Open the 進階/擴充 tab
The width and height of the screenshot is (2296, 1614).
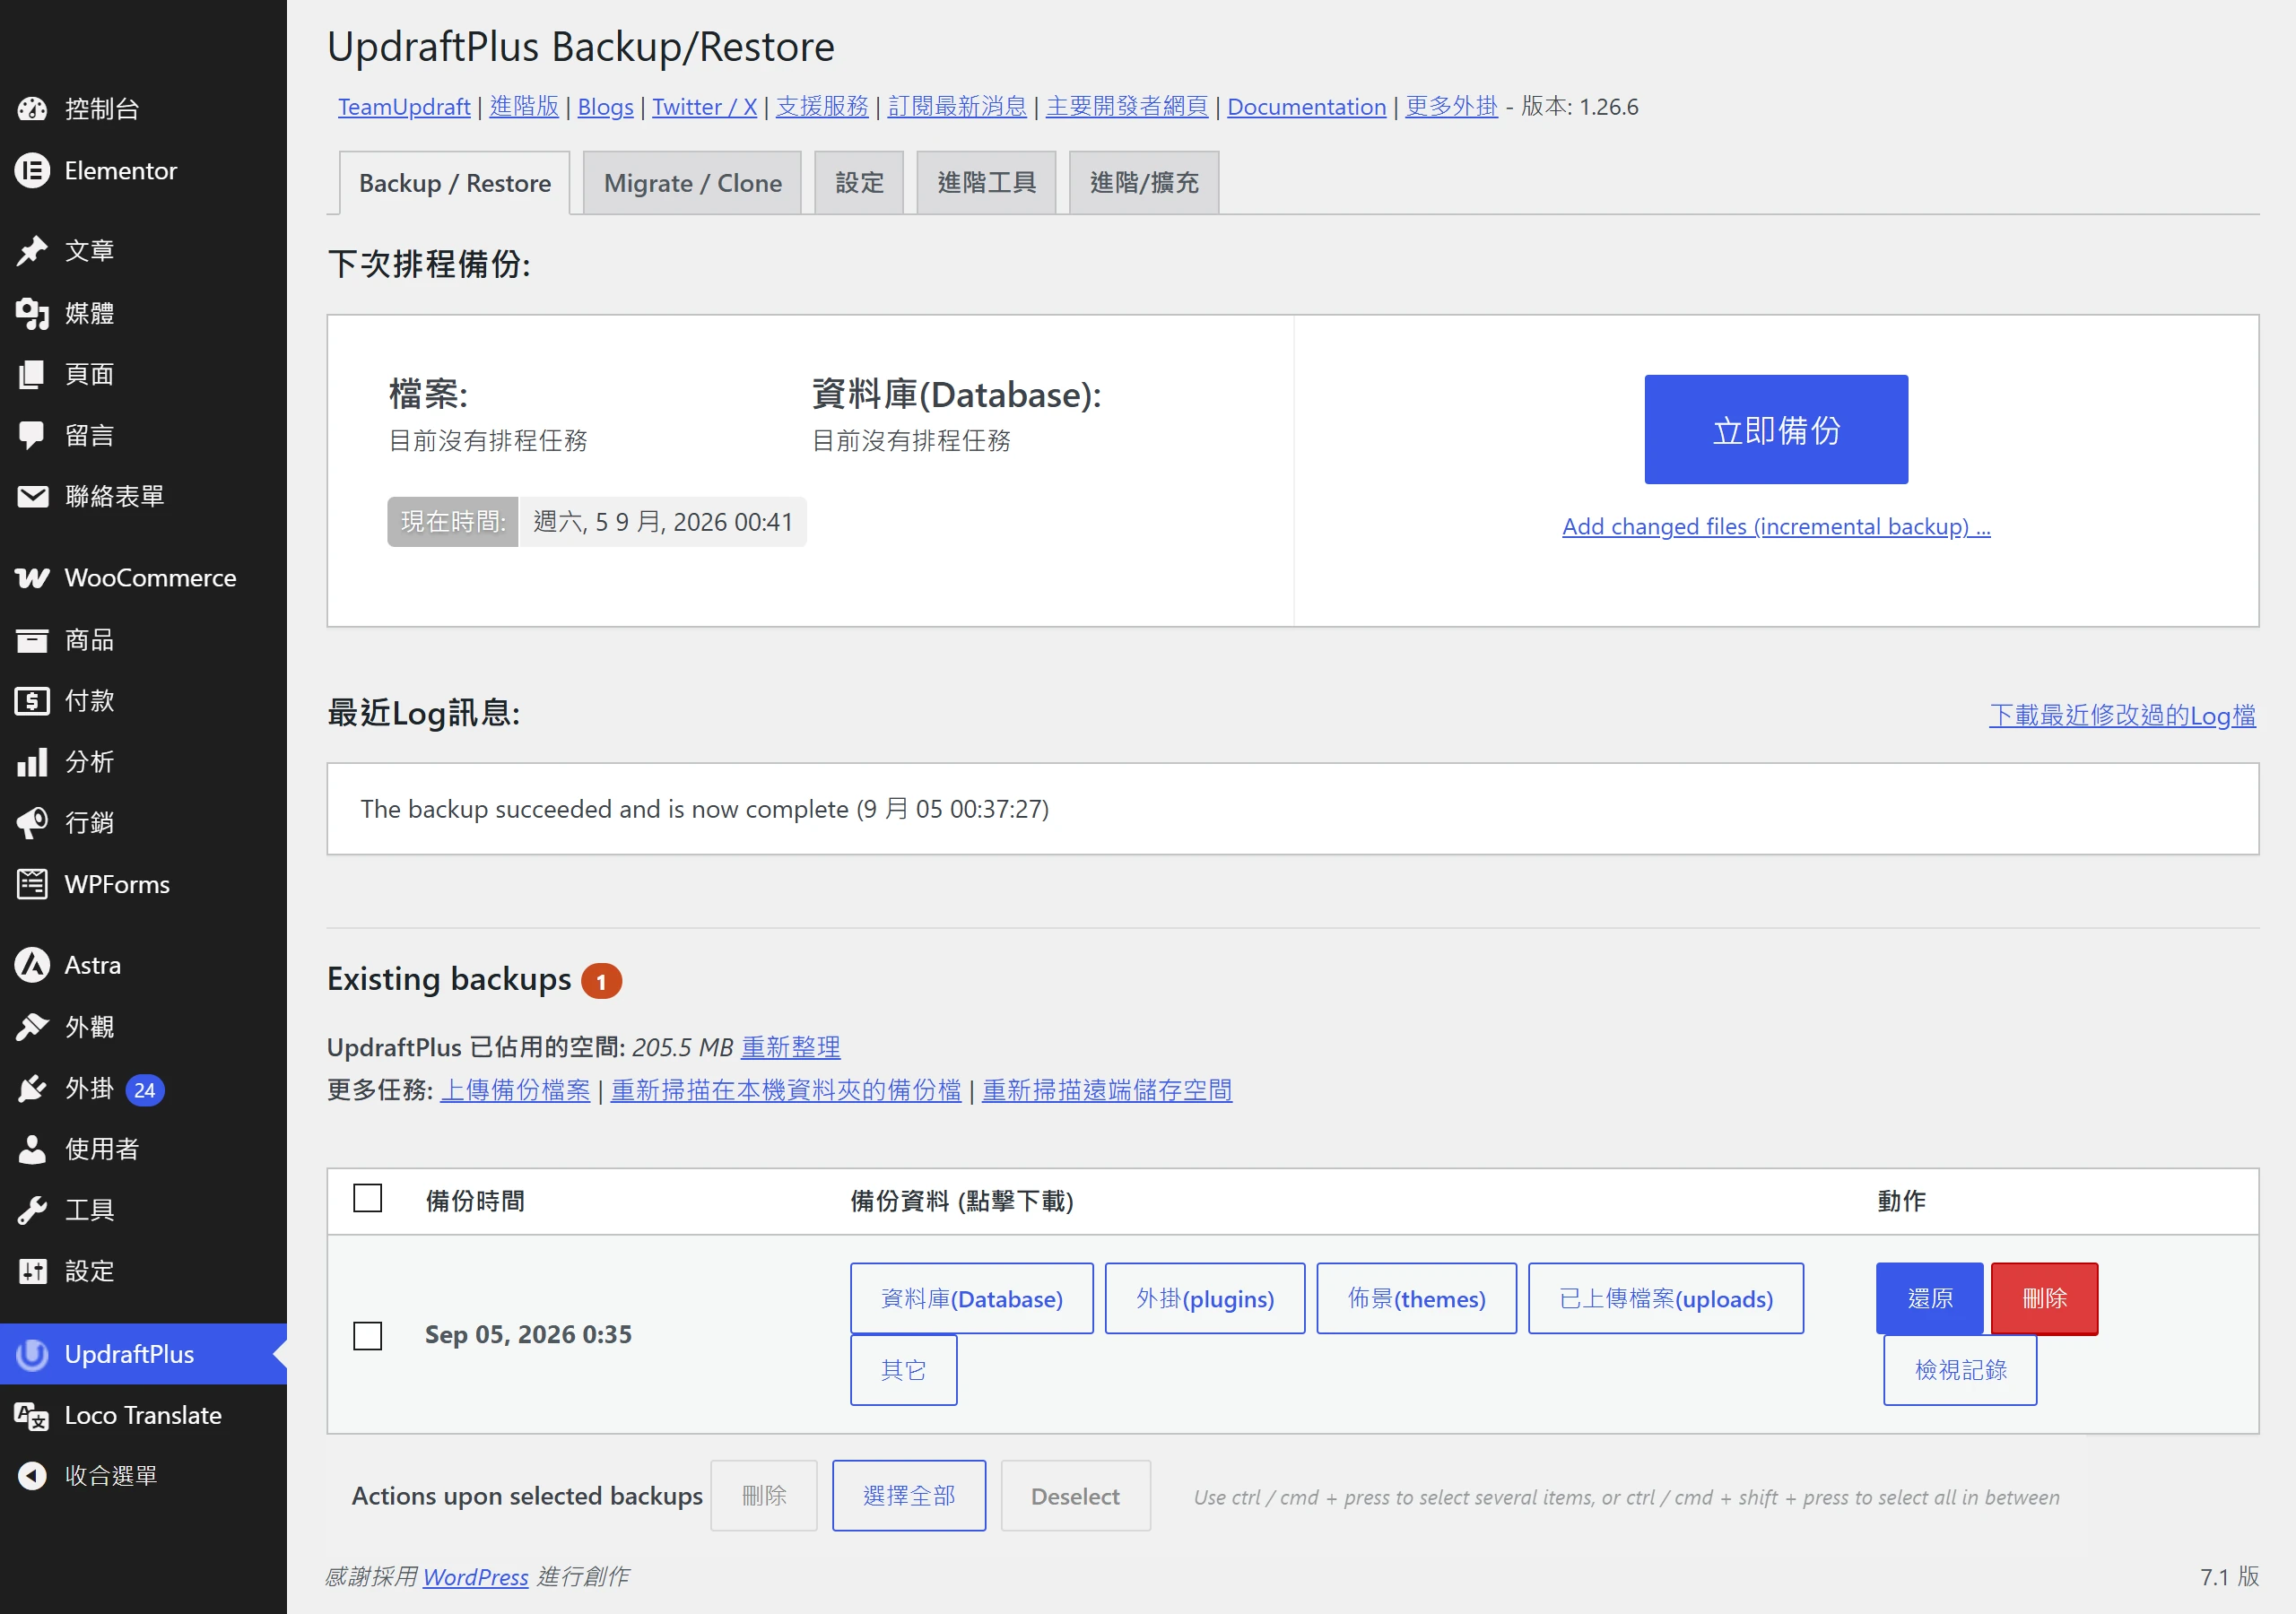click(x=1144, y=183)
